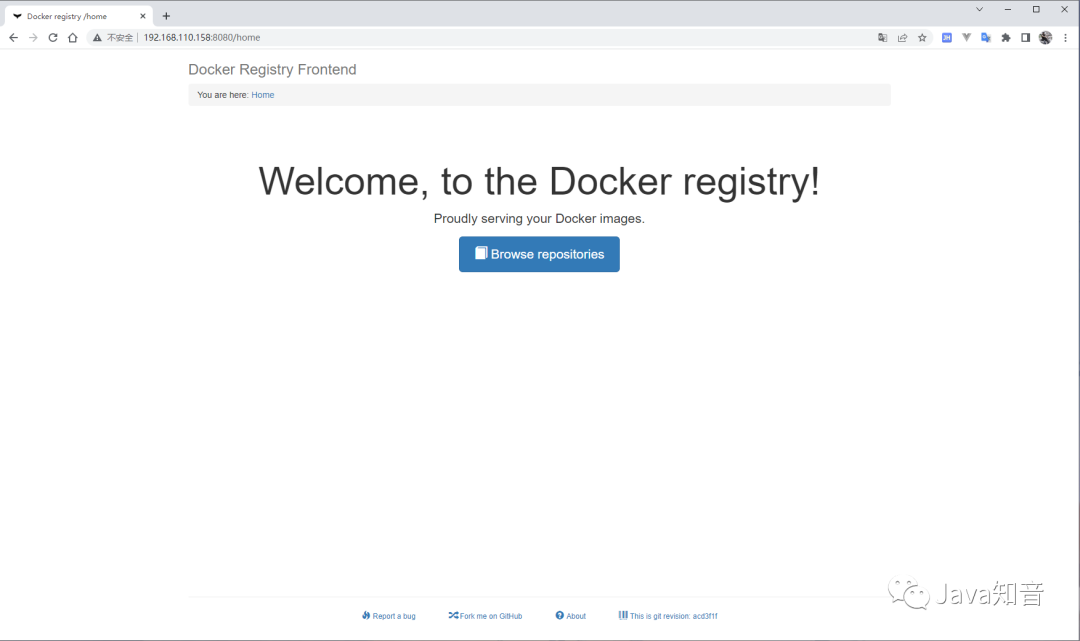Navigate back using the back arrow
The height and width of the screenshot is (641, 1080).
pos(13,37)
